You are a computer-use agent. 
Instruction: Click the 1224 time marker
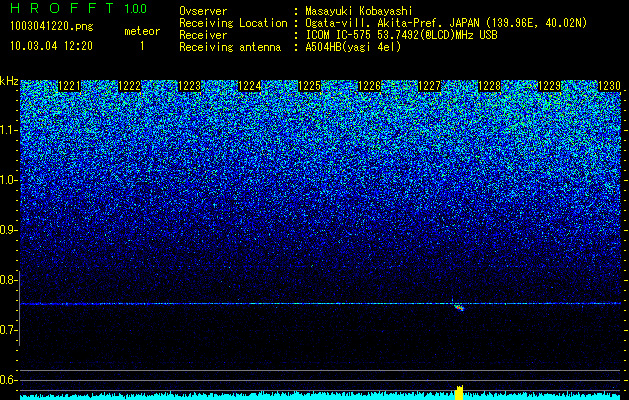[250, 86]
